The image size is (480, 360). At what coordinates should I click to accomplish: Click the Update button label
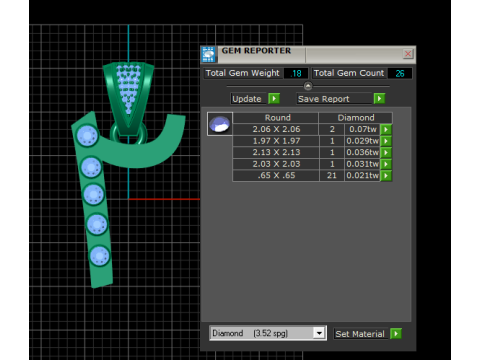(x=247, y=99)
